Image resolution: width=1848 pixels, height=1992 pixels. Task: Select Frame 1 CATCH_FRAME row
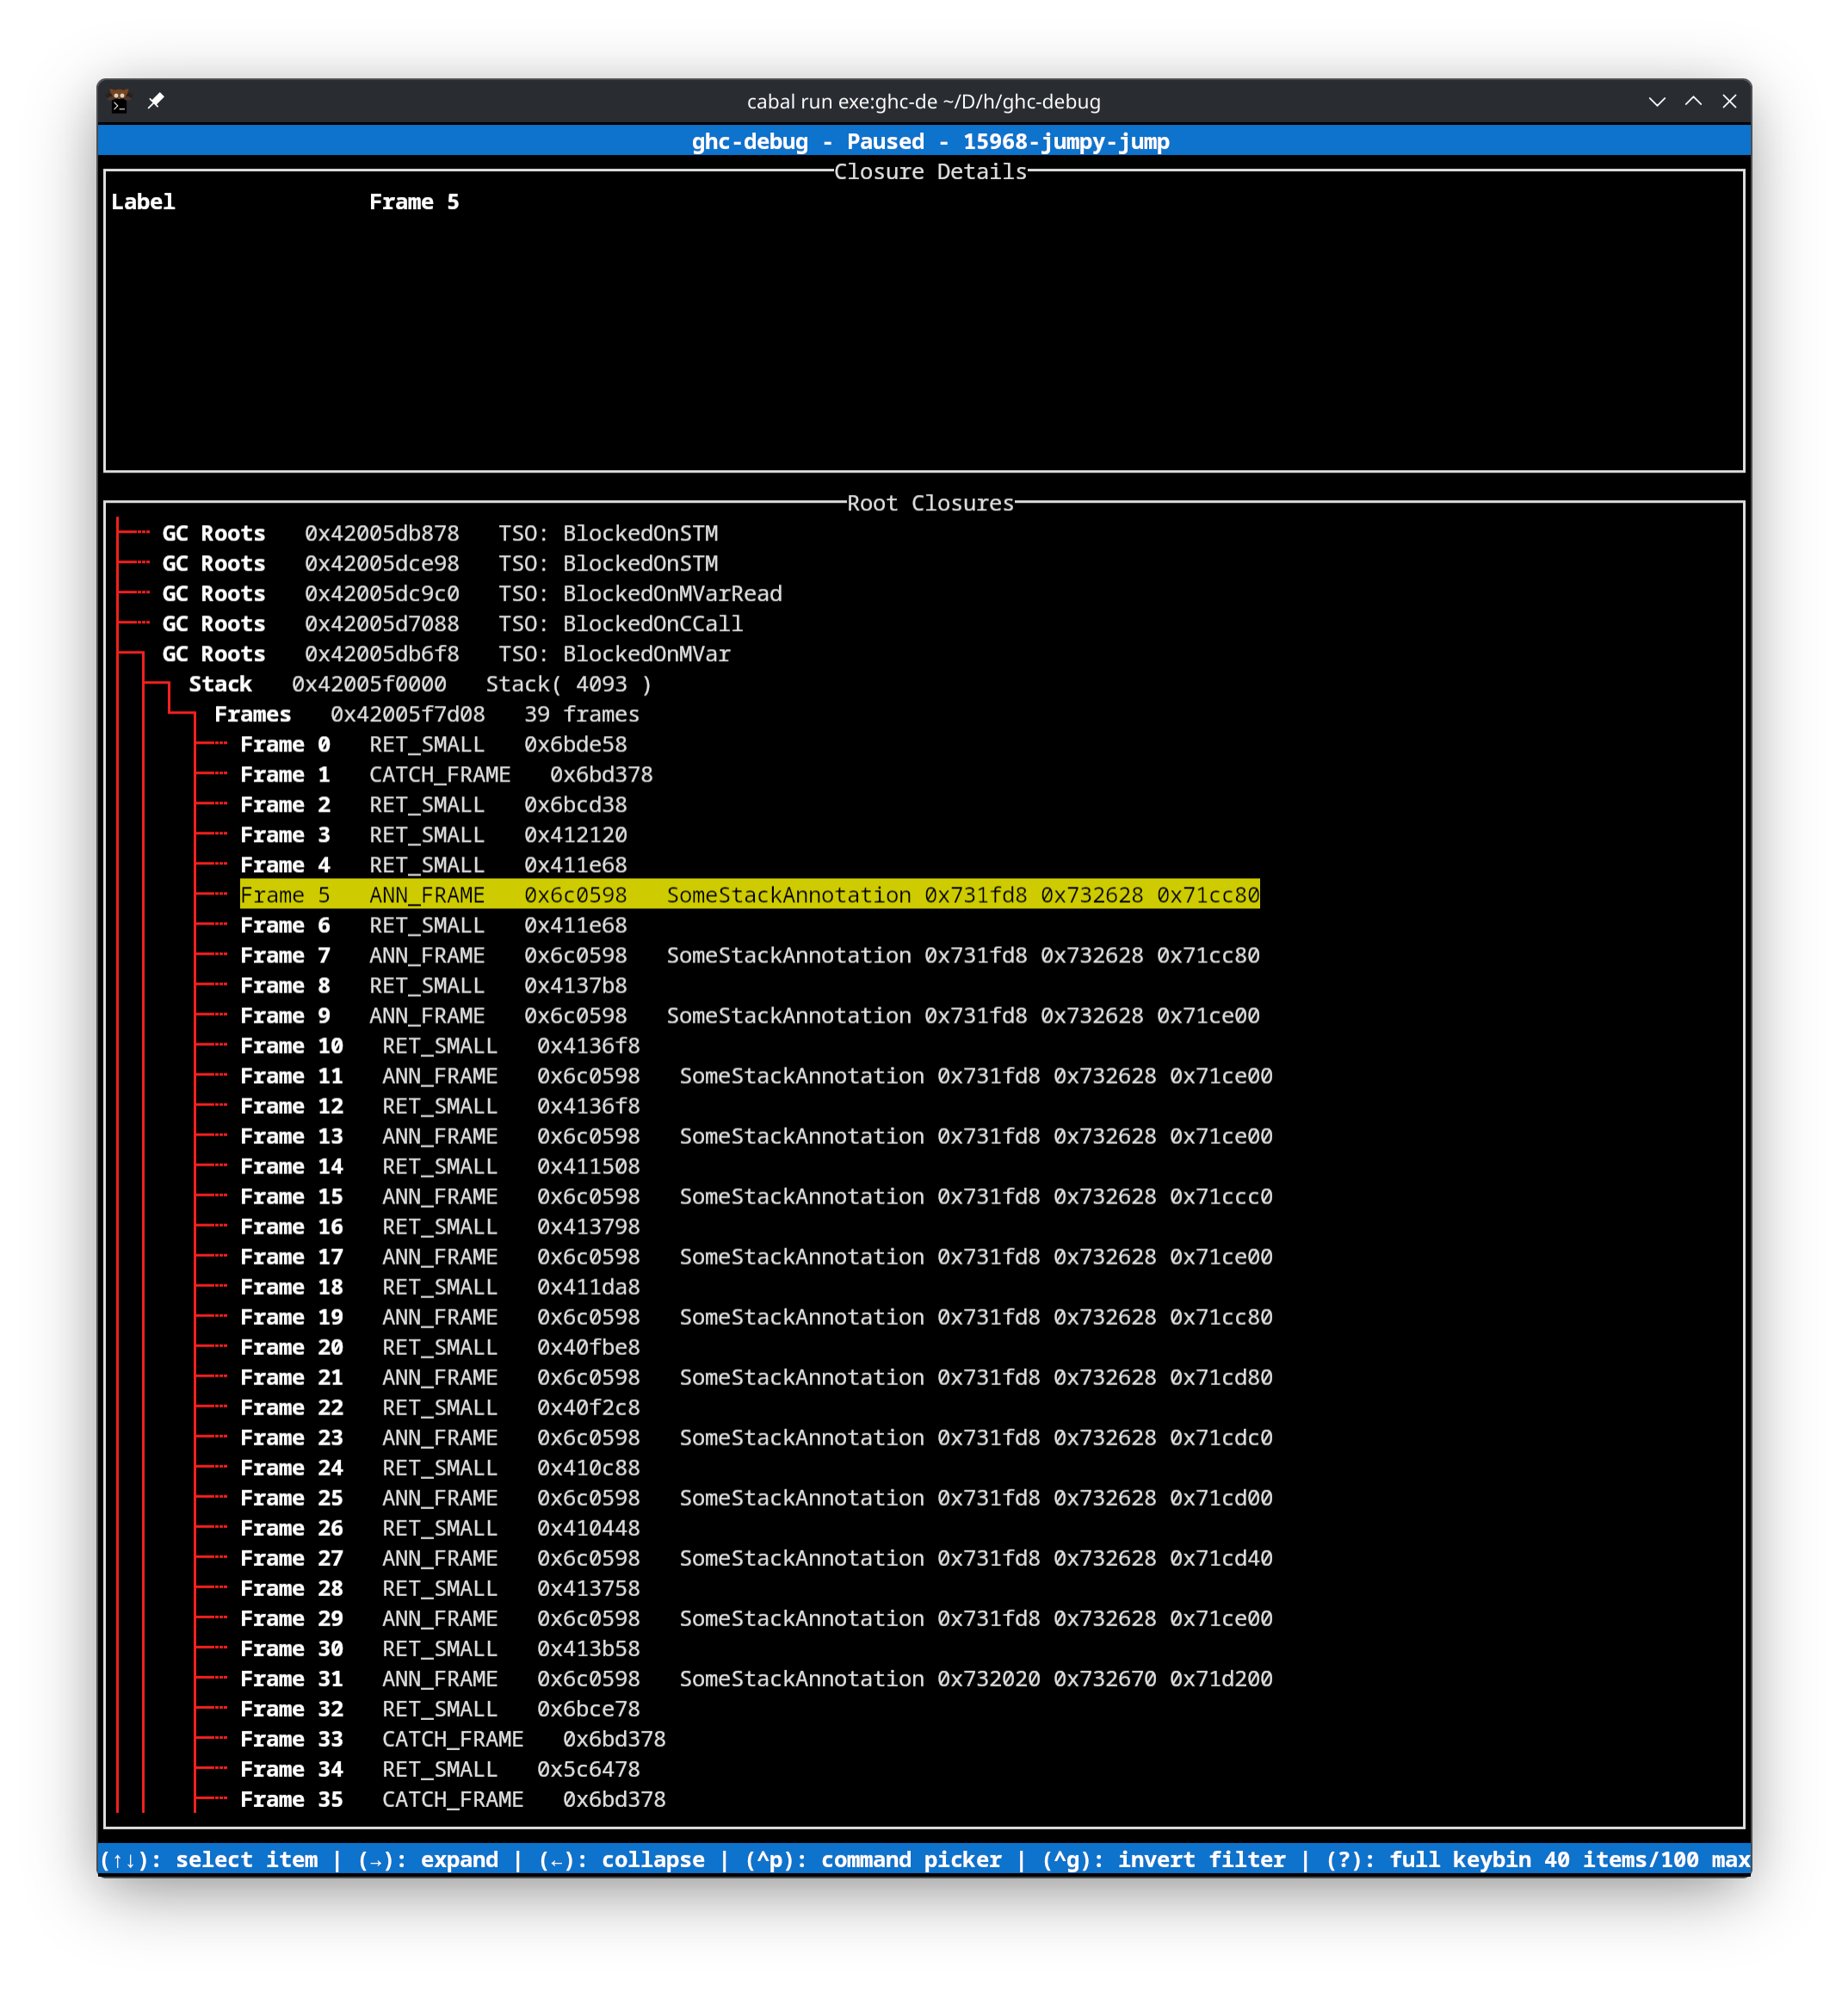(x=446, y=774)
